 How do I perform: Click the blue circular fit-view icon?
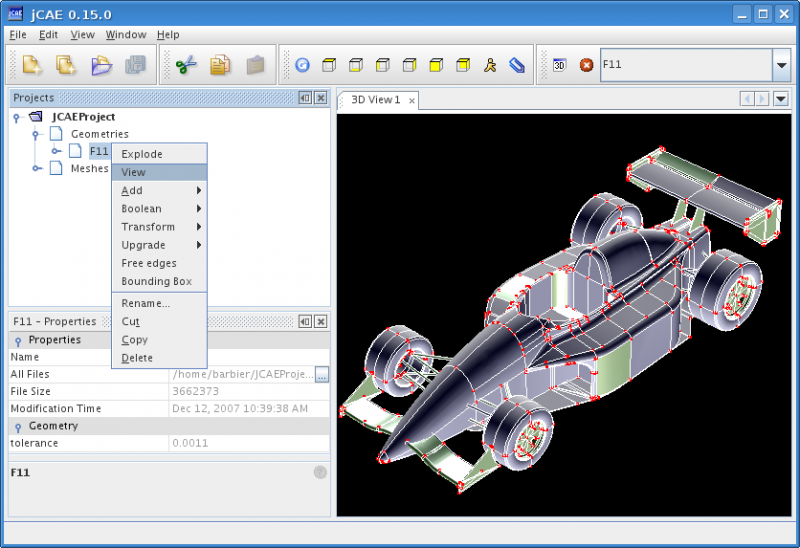302,65
